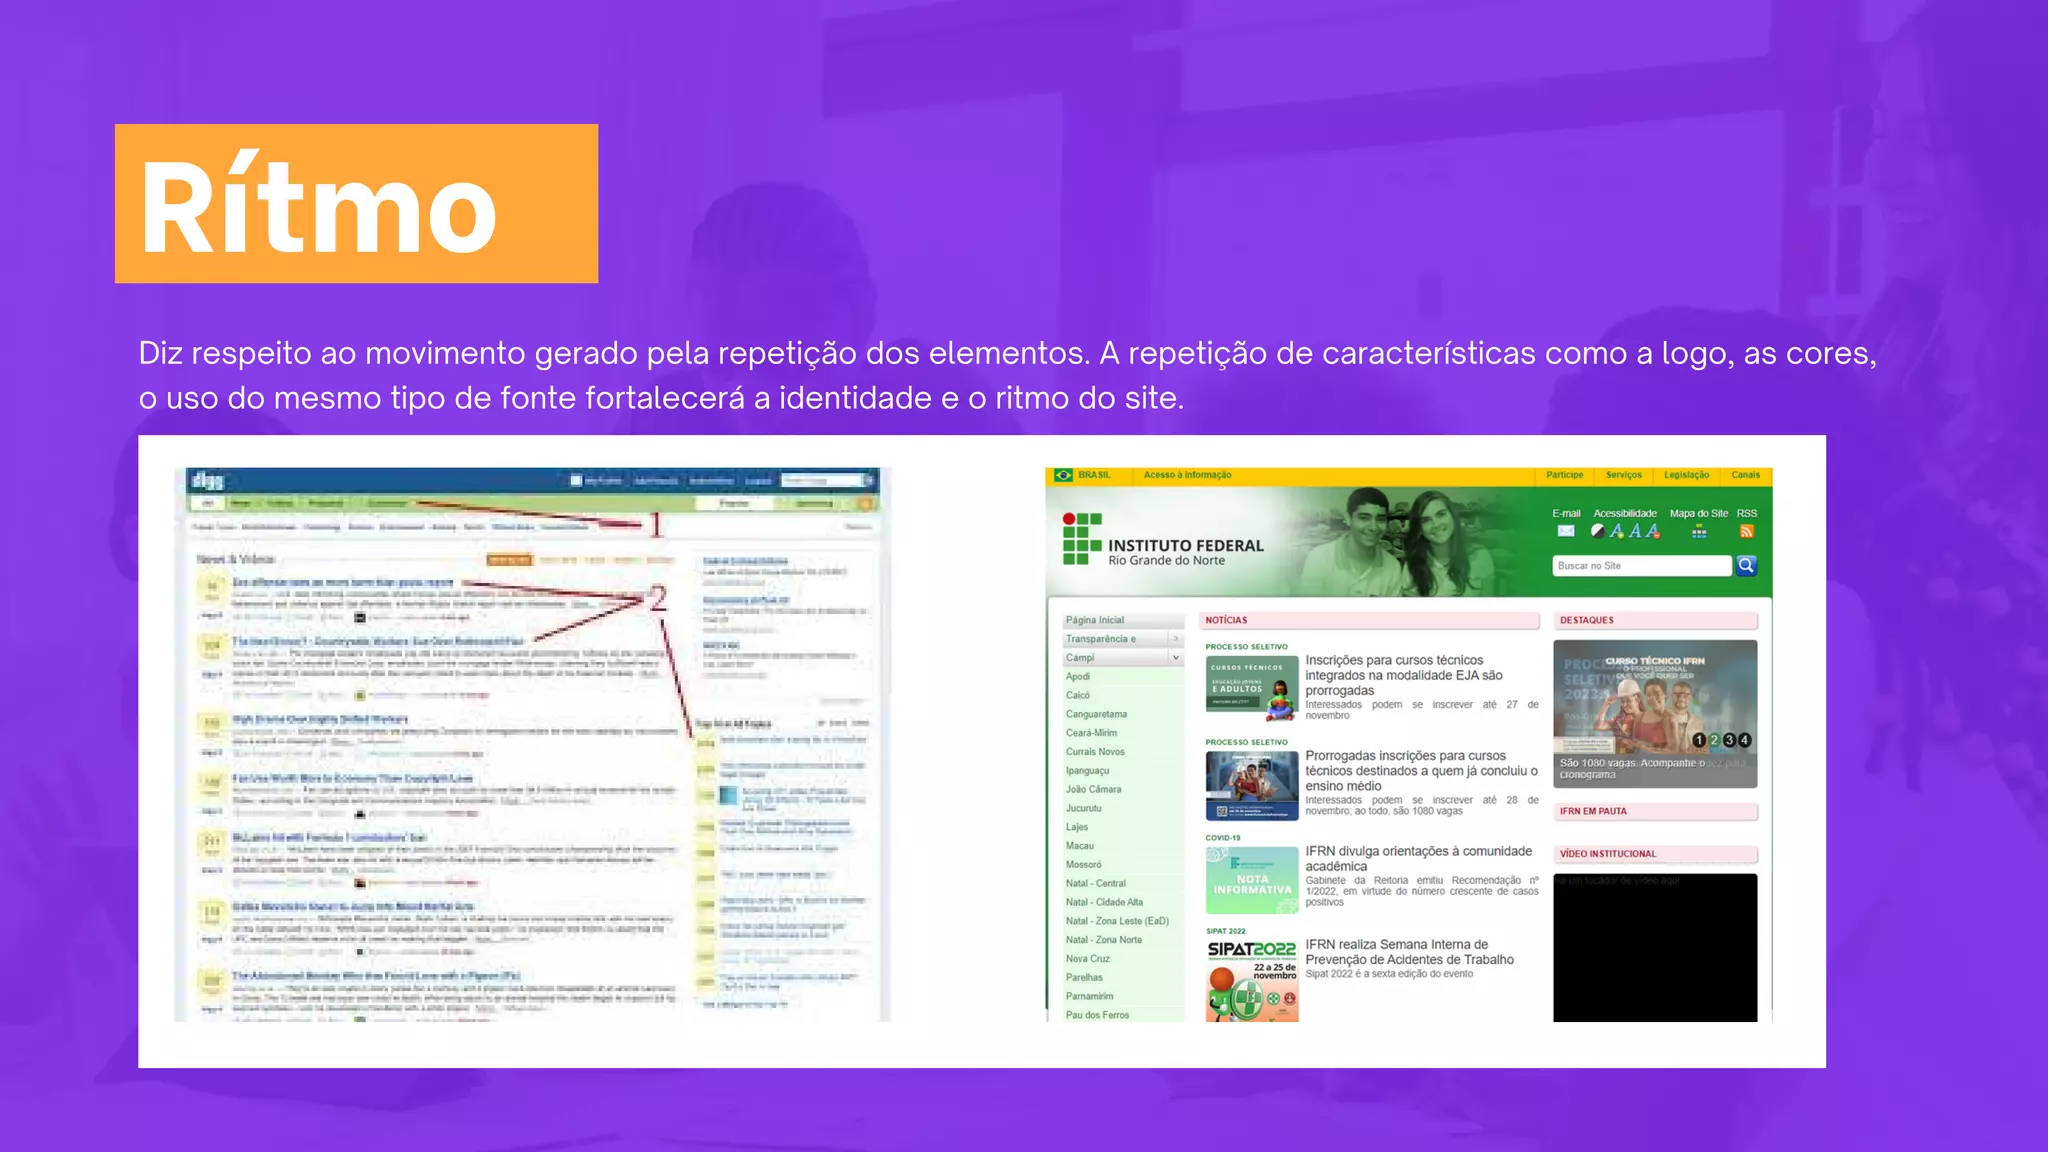Click the orange RSS feed icon
The image size is (2048, 1152).
[x=1747, y=531]
